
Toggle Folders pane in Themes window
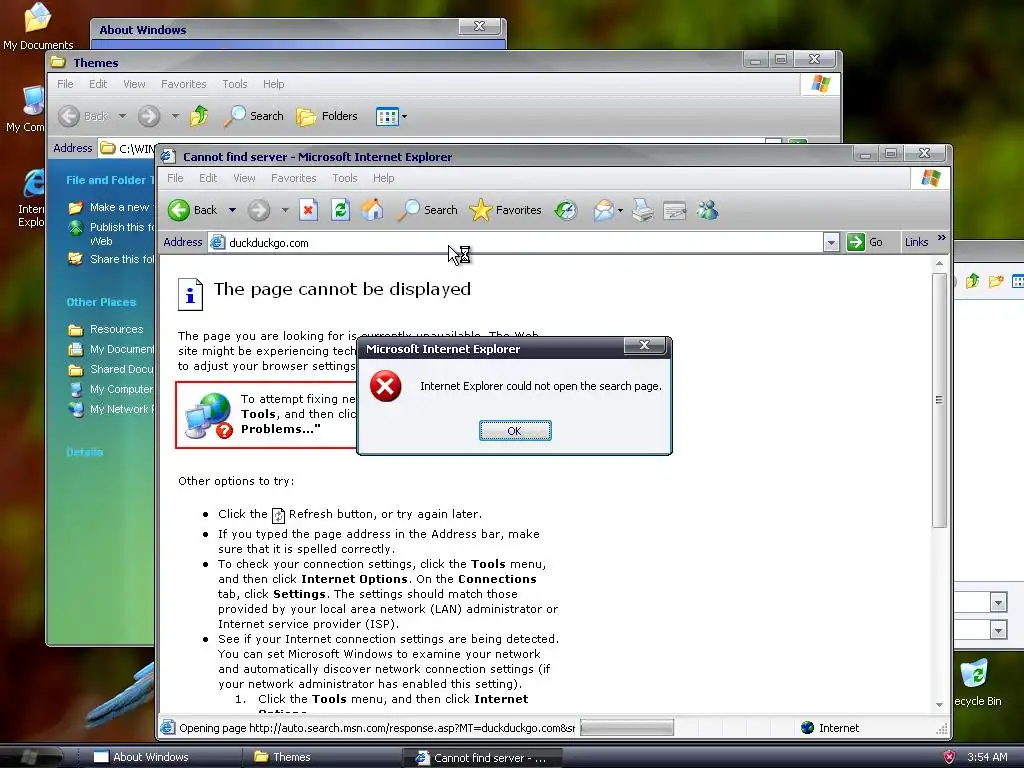(x=327, y=116)
